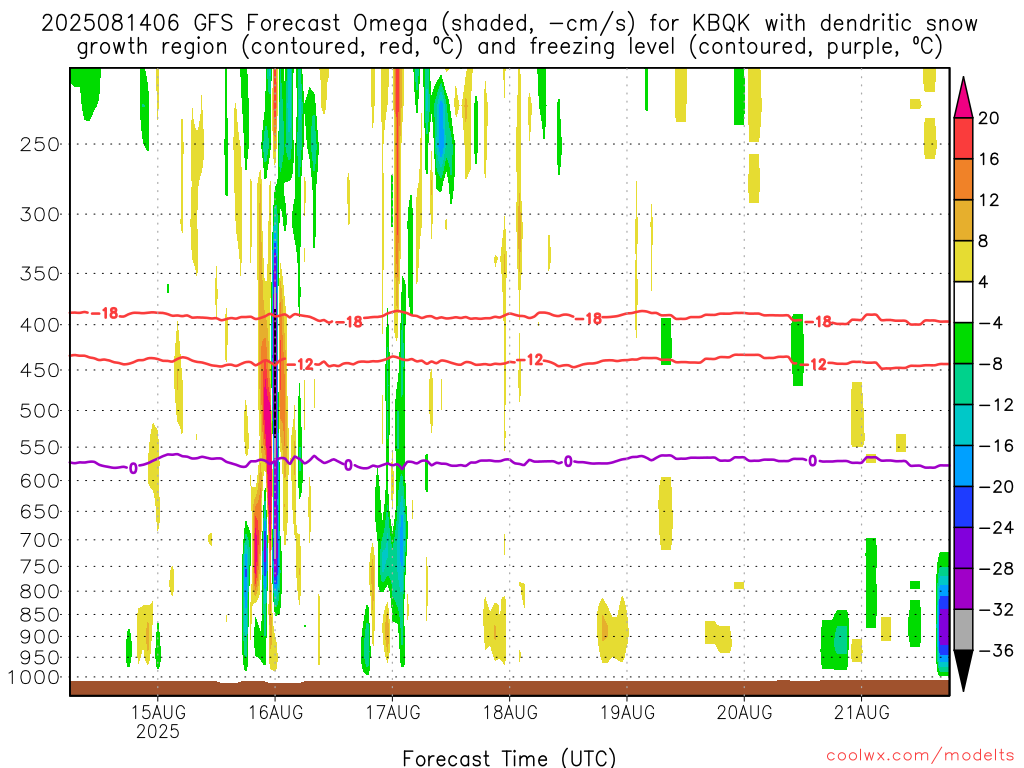Select the colorbar value label -16

(x=996, y=445)
